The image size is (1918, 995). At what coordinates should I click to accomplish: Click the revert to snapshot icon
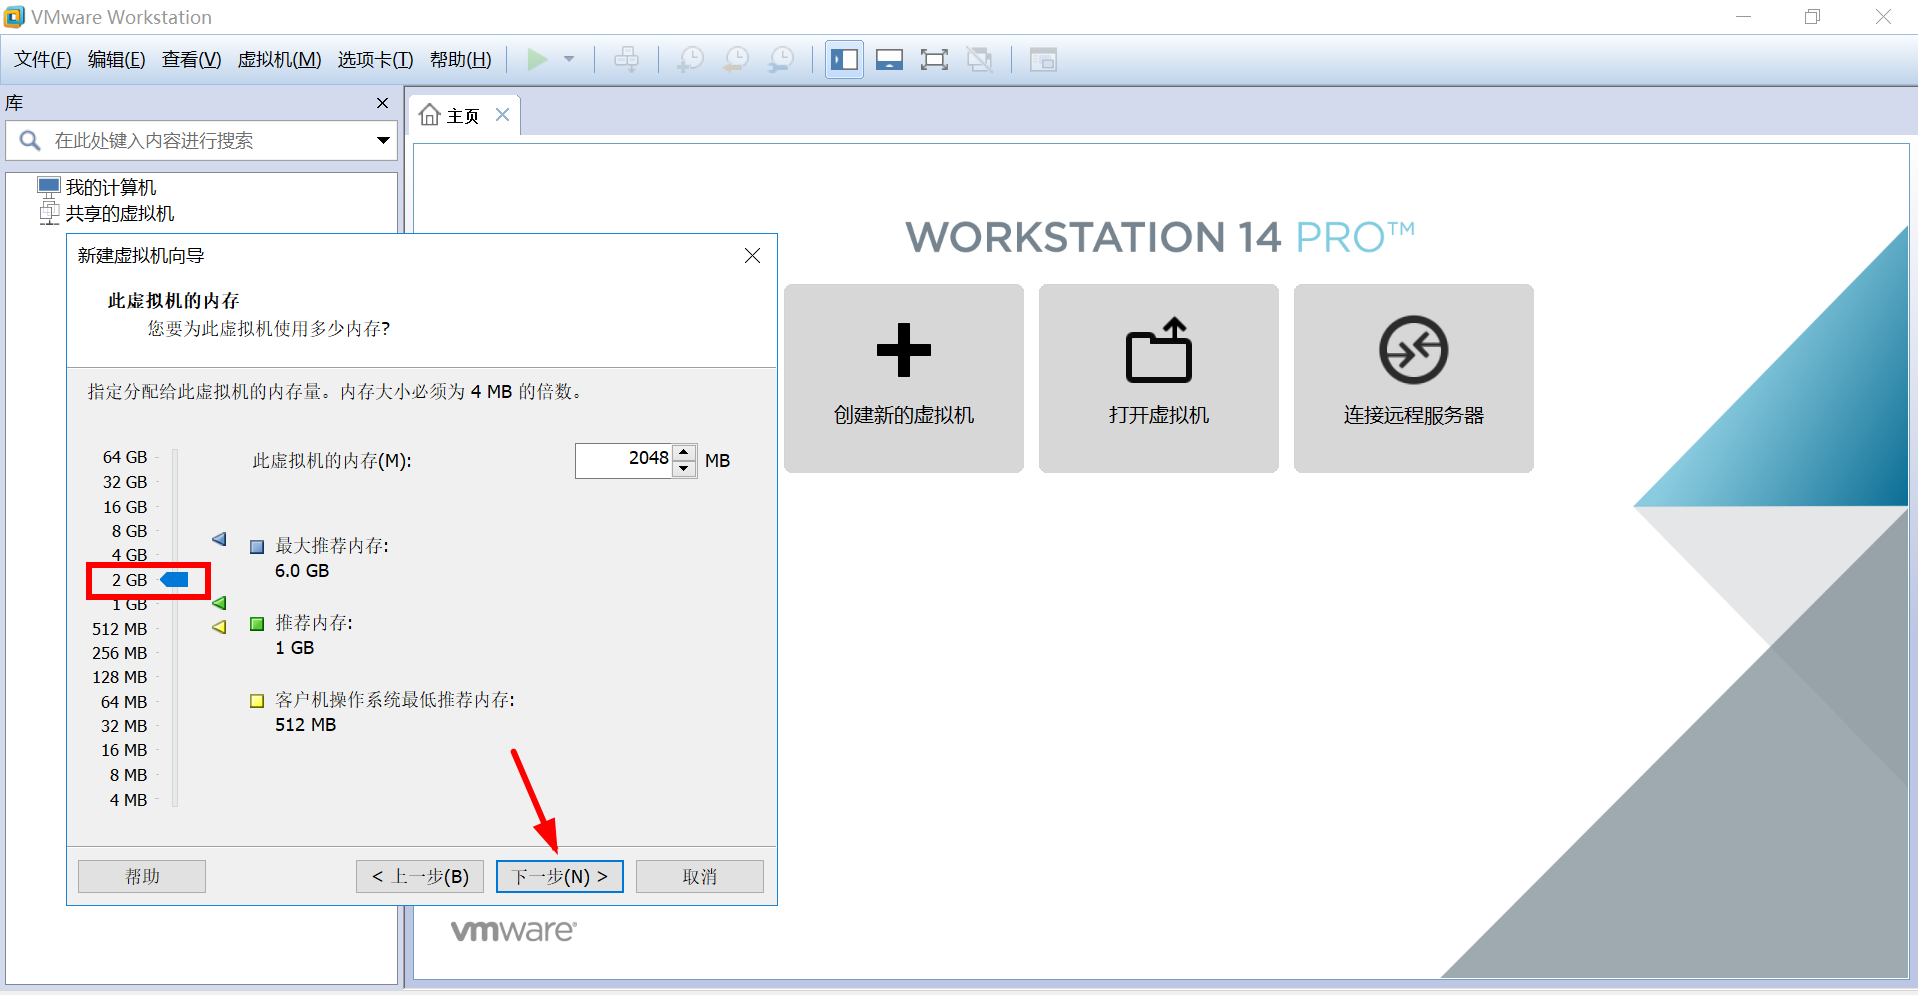pyautogui.click(x=736, y=60)
